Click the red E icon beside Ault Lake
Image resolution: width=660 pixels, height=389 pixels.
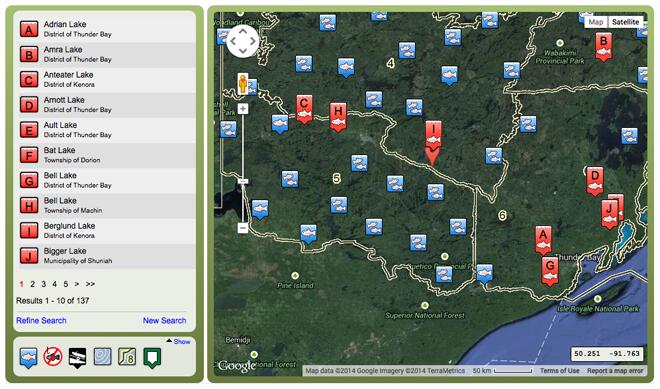coord(29,130)
